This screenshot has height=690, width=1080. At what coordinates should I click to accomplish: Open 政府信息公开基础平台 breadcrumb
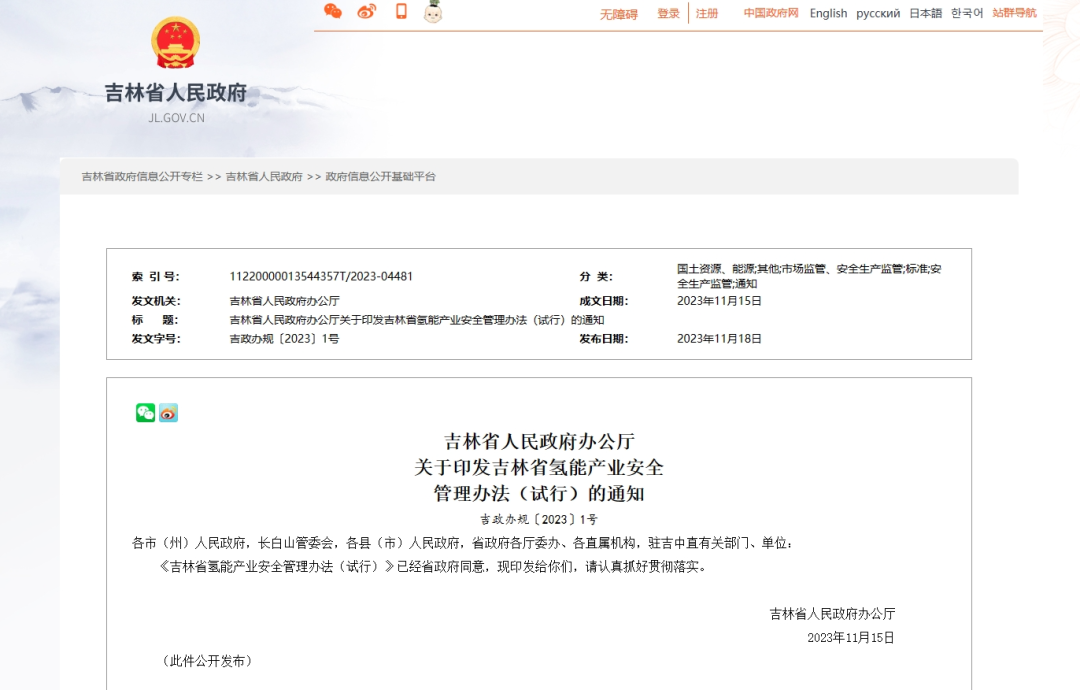pos(381,177)
